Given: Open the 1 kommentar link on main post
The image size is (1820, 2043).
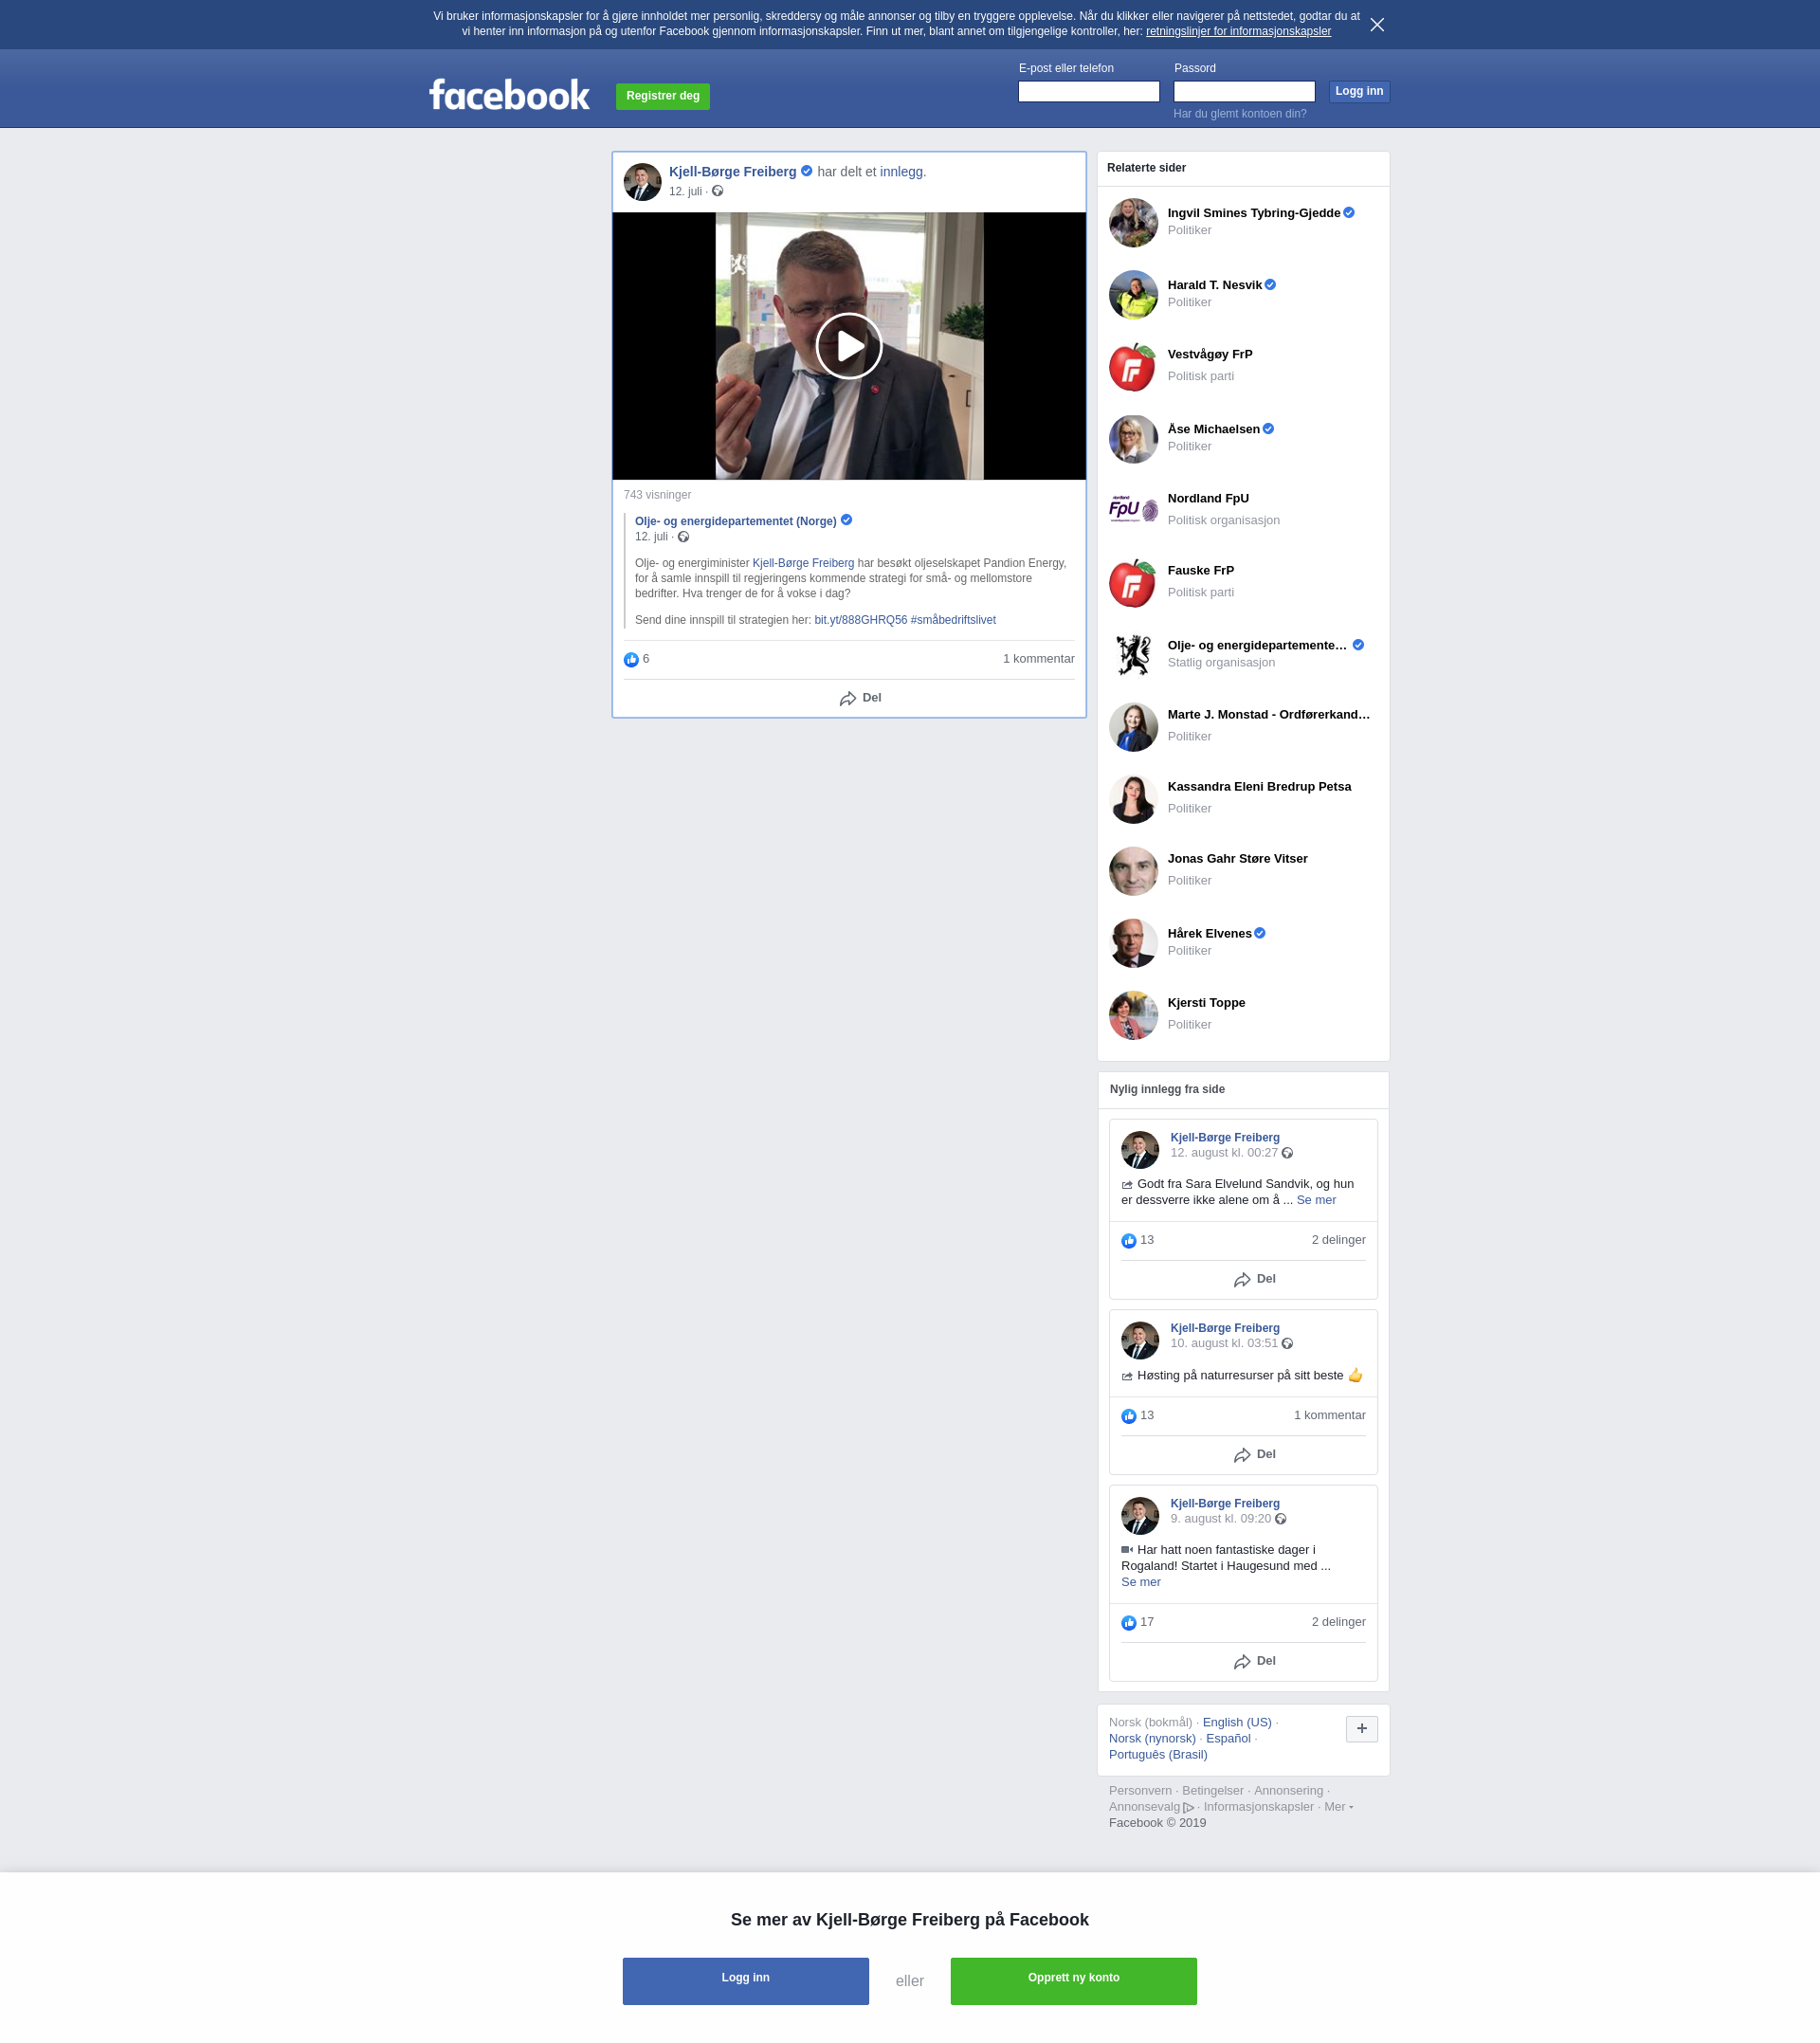Looking at the screenshot, I should coord(1038,659).
